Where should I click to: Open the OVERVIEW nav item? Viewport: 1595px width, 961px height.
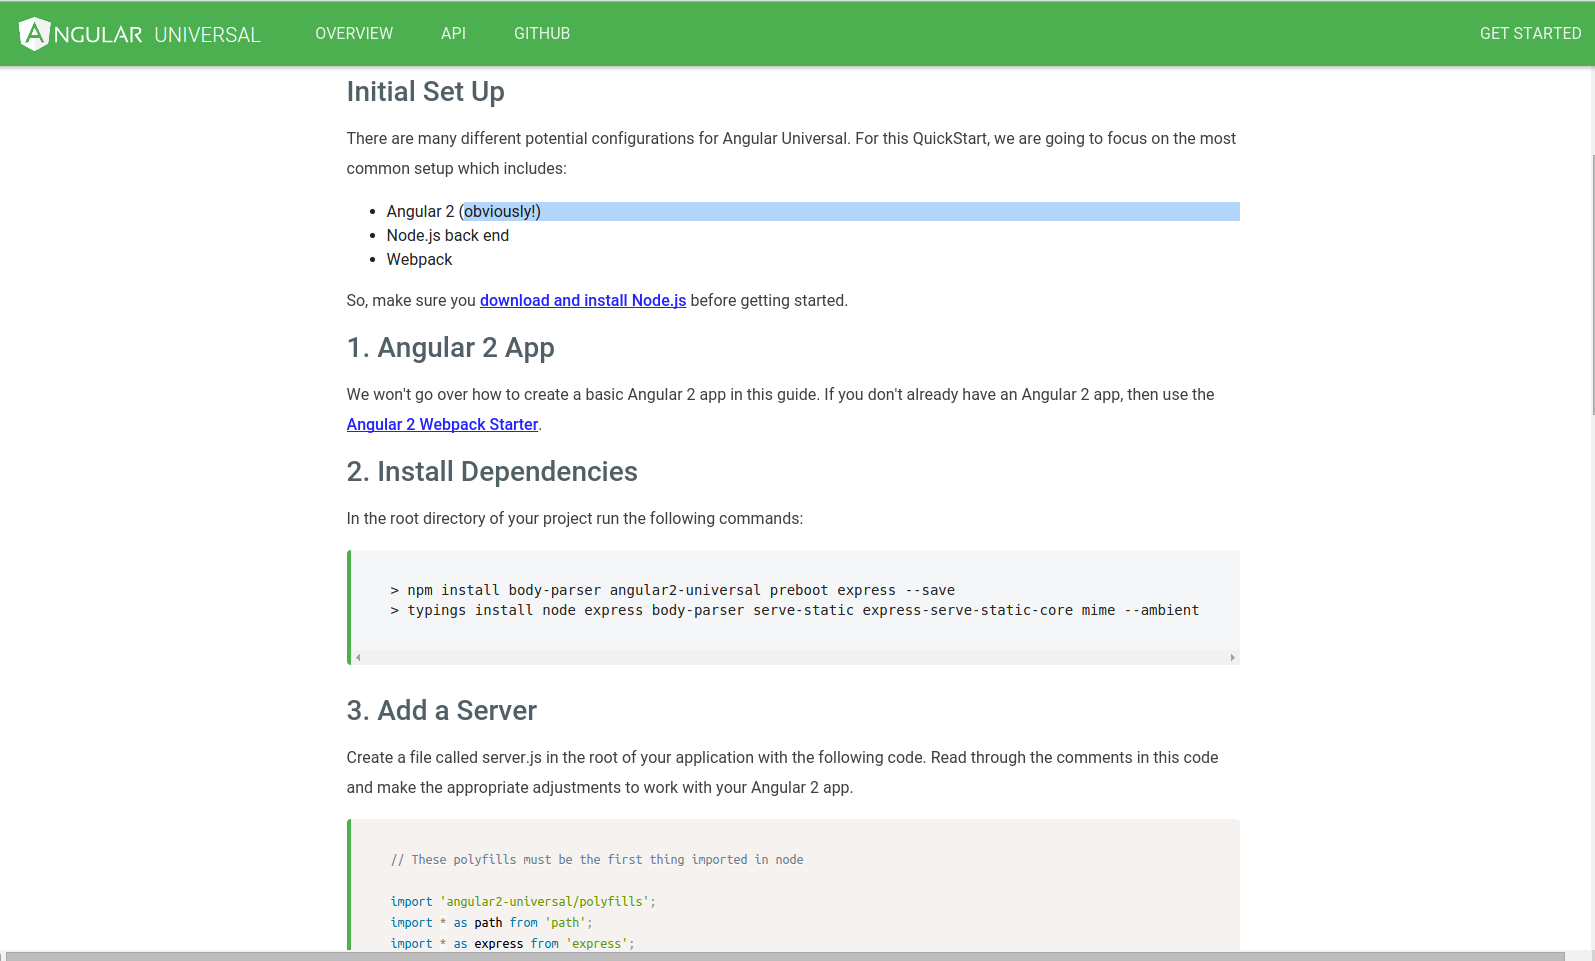pyautogui.click(x=354, y=34)
